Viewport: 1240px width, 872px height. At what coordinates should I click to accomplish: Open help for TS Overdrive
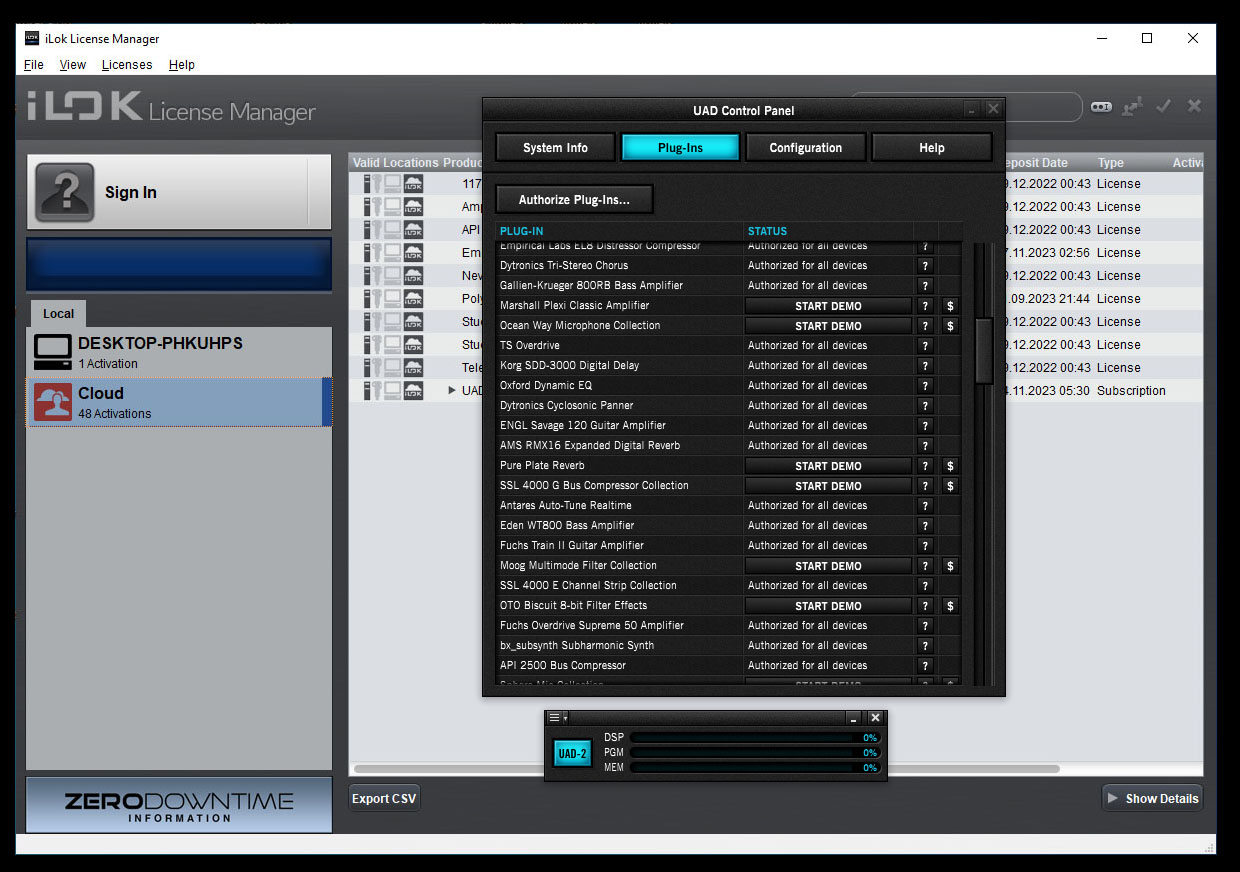[x=925, y=346]
